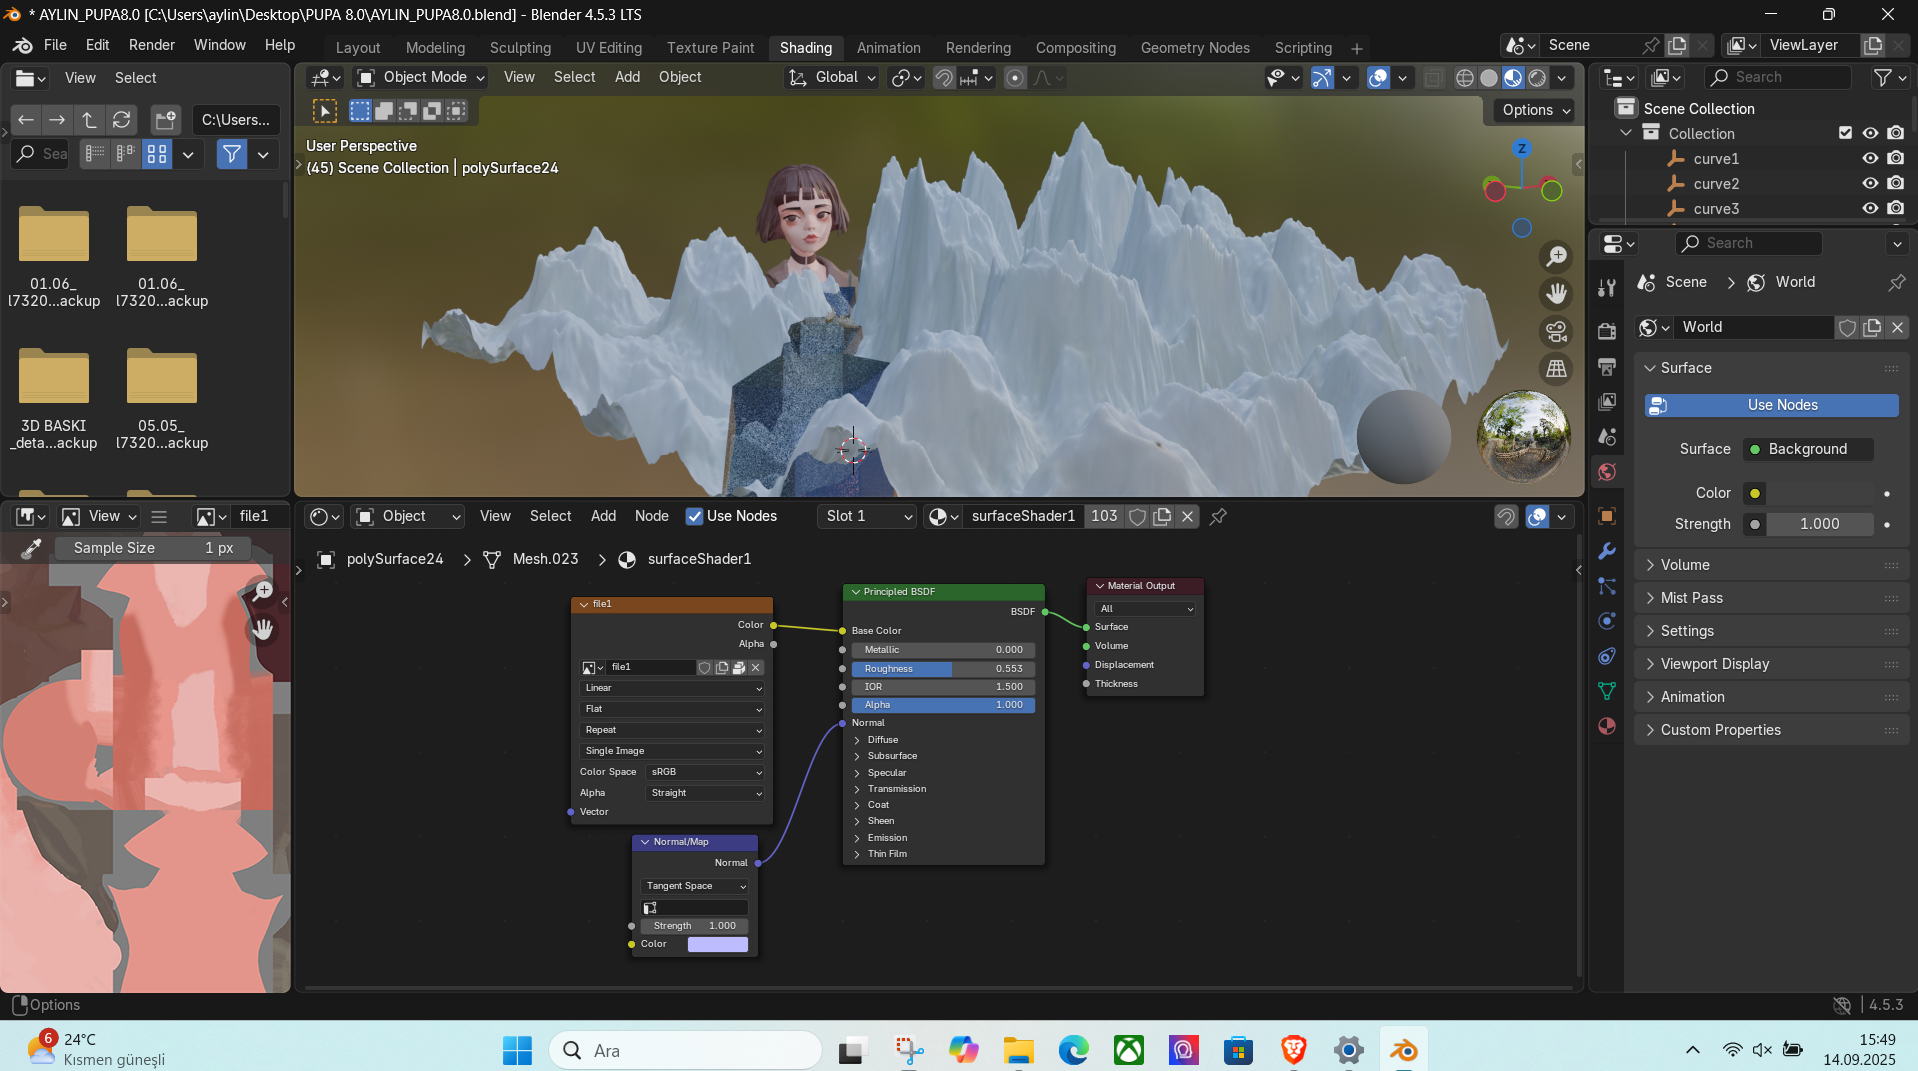This screenshot has width=1918, height=1071.
Task: Toggle Collection exclude checkbox in outliner
Action: [1845, 133]
